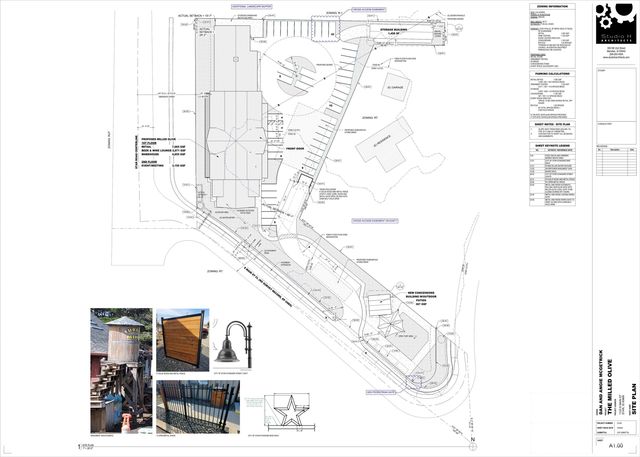This screenshot has height=457, width=640.
Task: Click the Studio H Architects gear logo
Action: pyautogui.click(x=616, y=23)
